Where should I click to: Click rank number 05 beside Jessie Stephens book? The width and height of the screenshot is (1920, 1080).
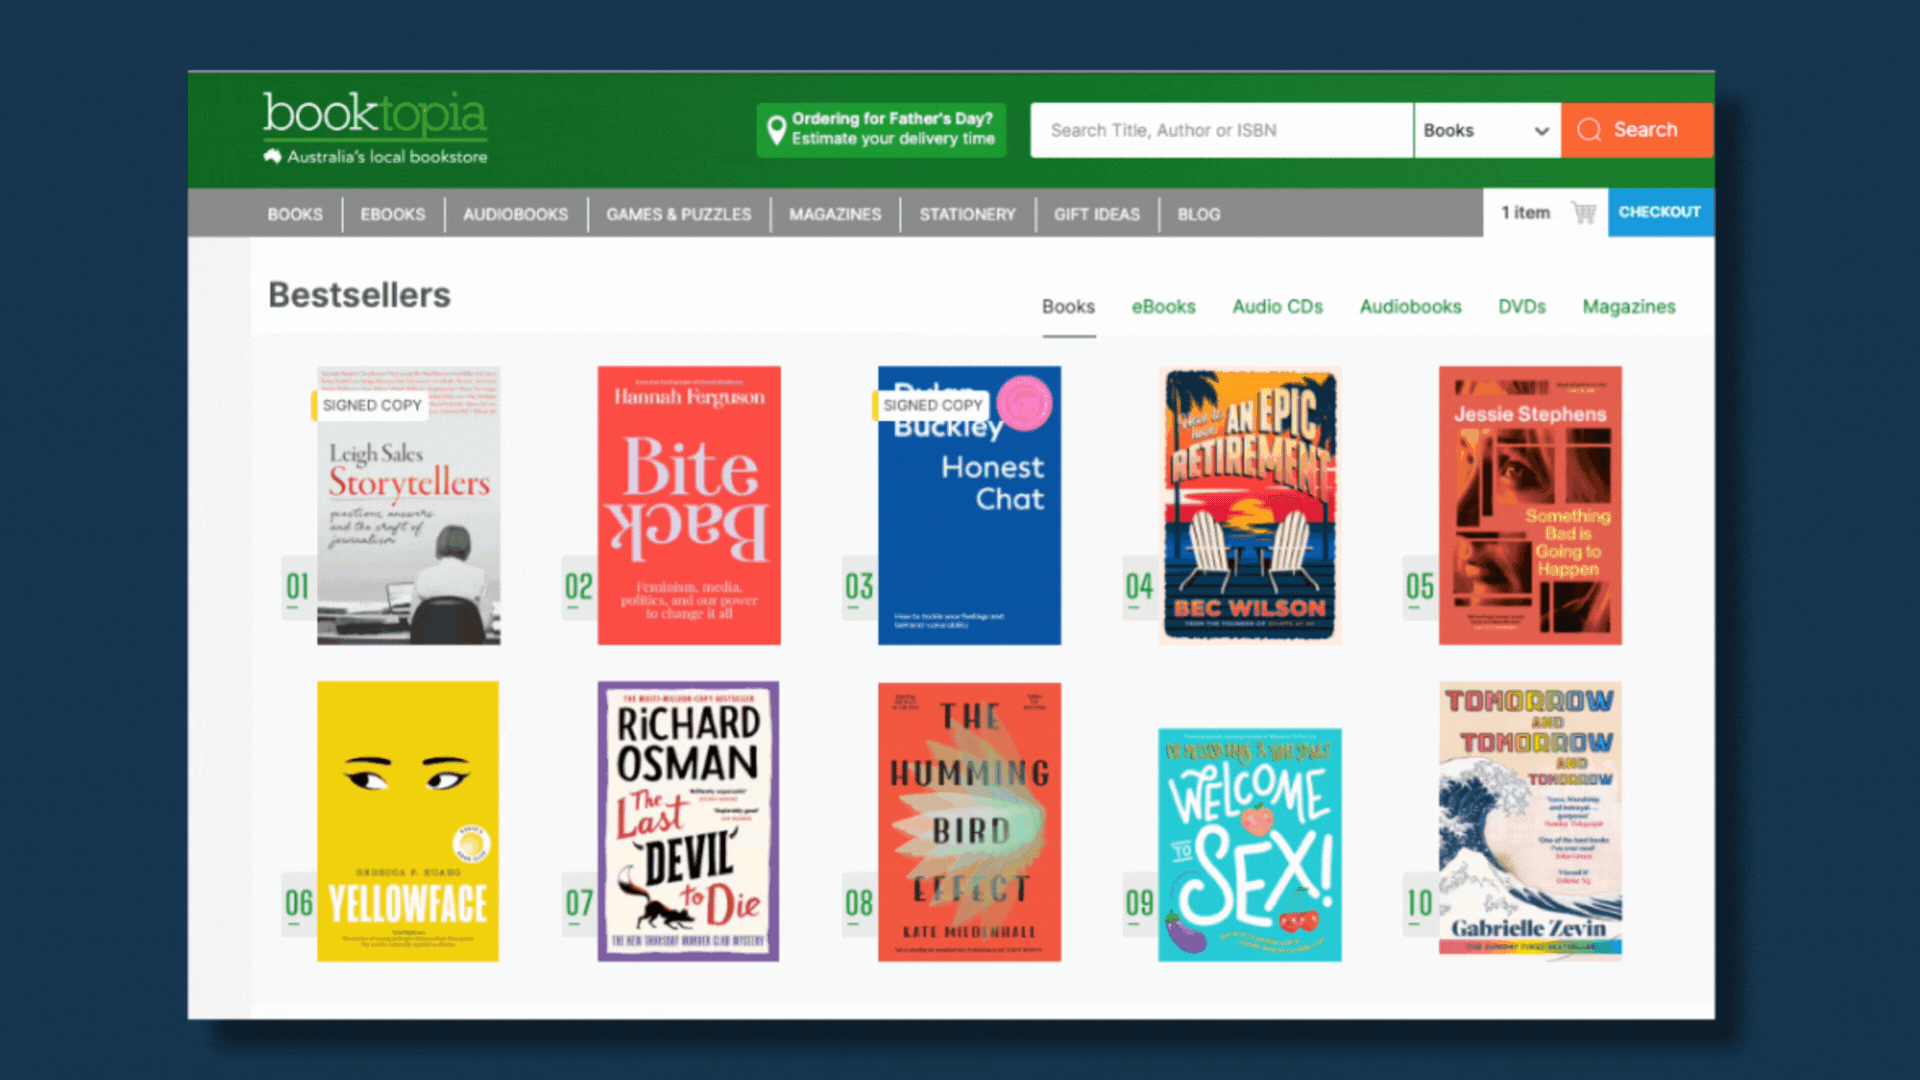tap(1419, 587)
